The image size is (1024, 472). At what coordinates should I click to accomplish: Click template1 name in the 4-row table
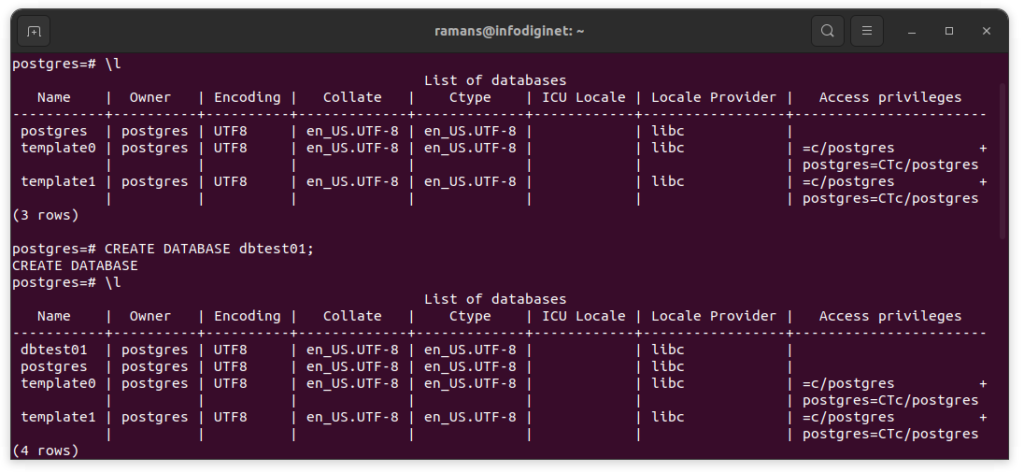58,417
